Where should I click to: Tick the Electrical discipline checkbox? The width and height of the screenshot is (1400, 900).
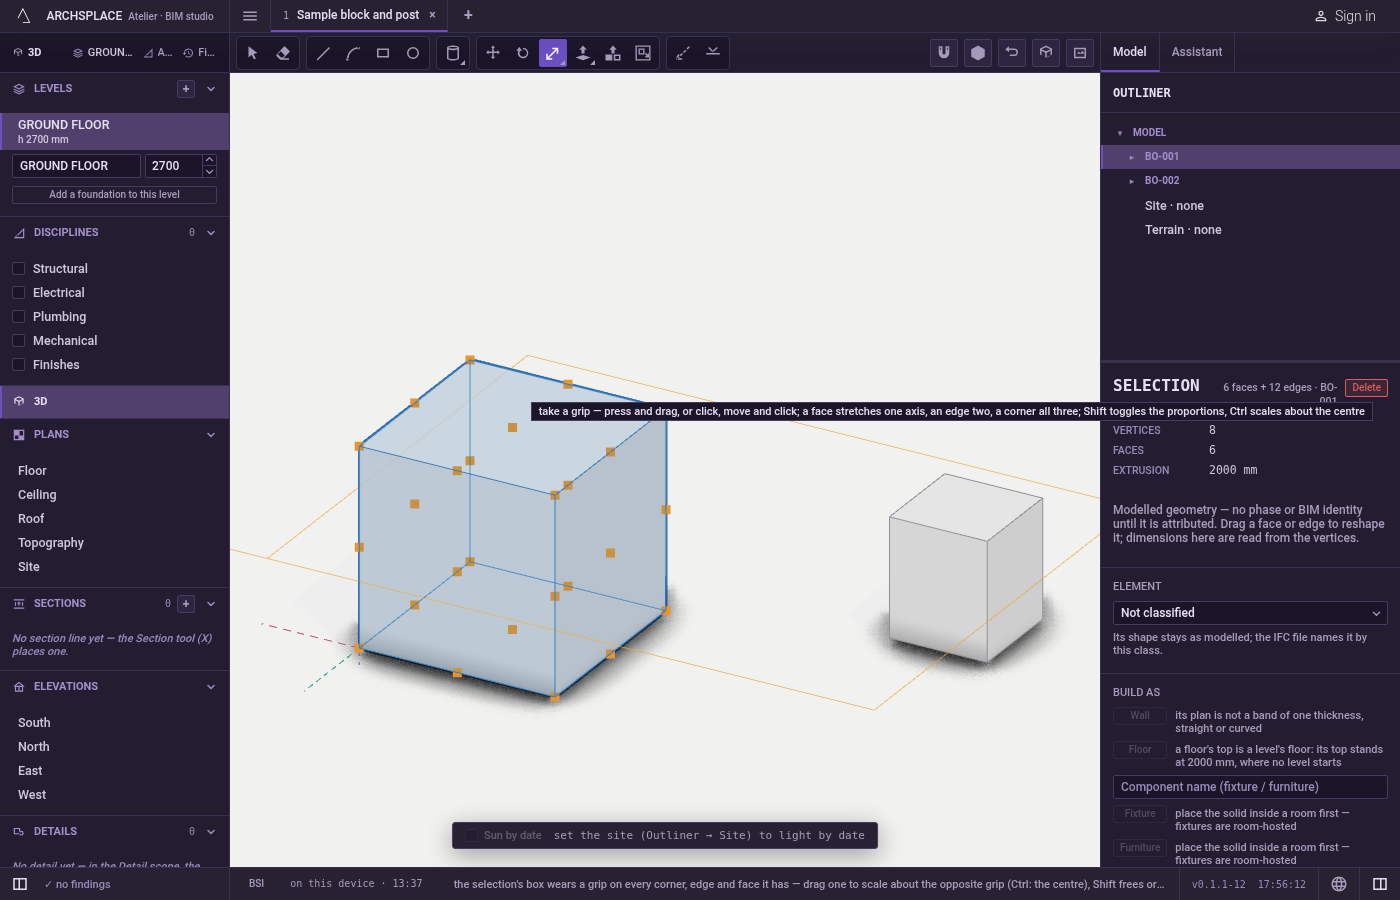18,292
